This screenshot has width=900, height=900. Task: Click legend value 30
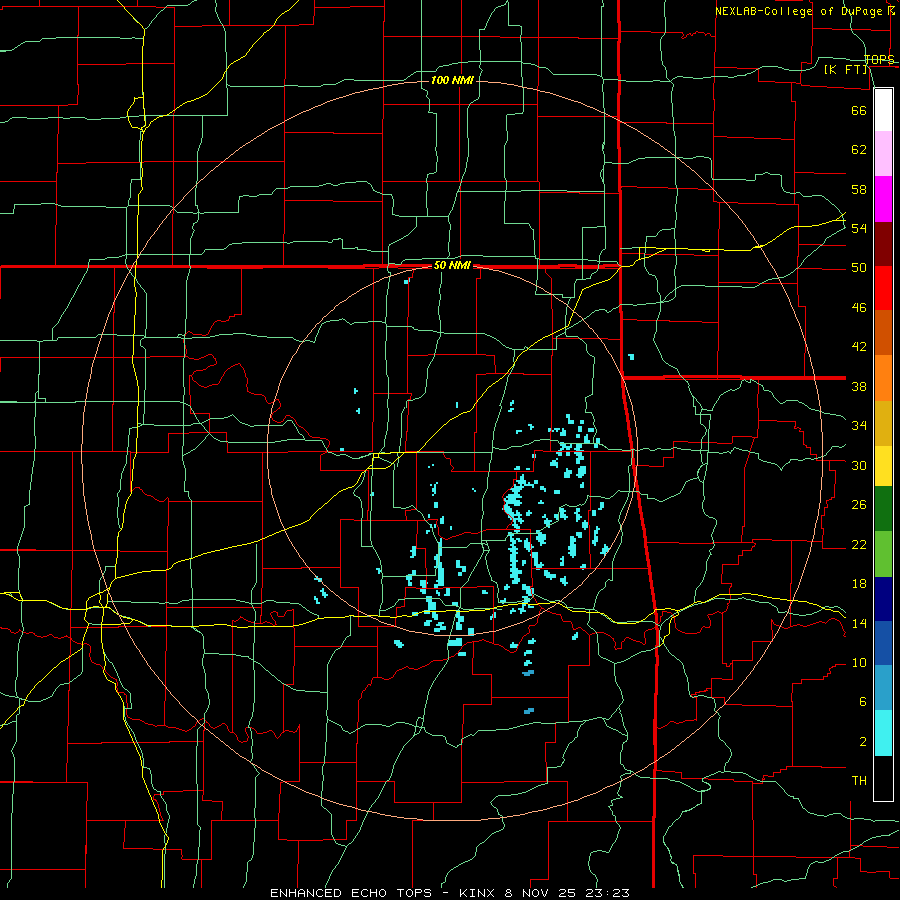pos(859,465)
